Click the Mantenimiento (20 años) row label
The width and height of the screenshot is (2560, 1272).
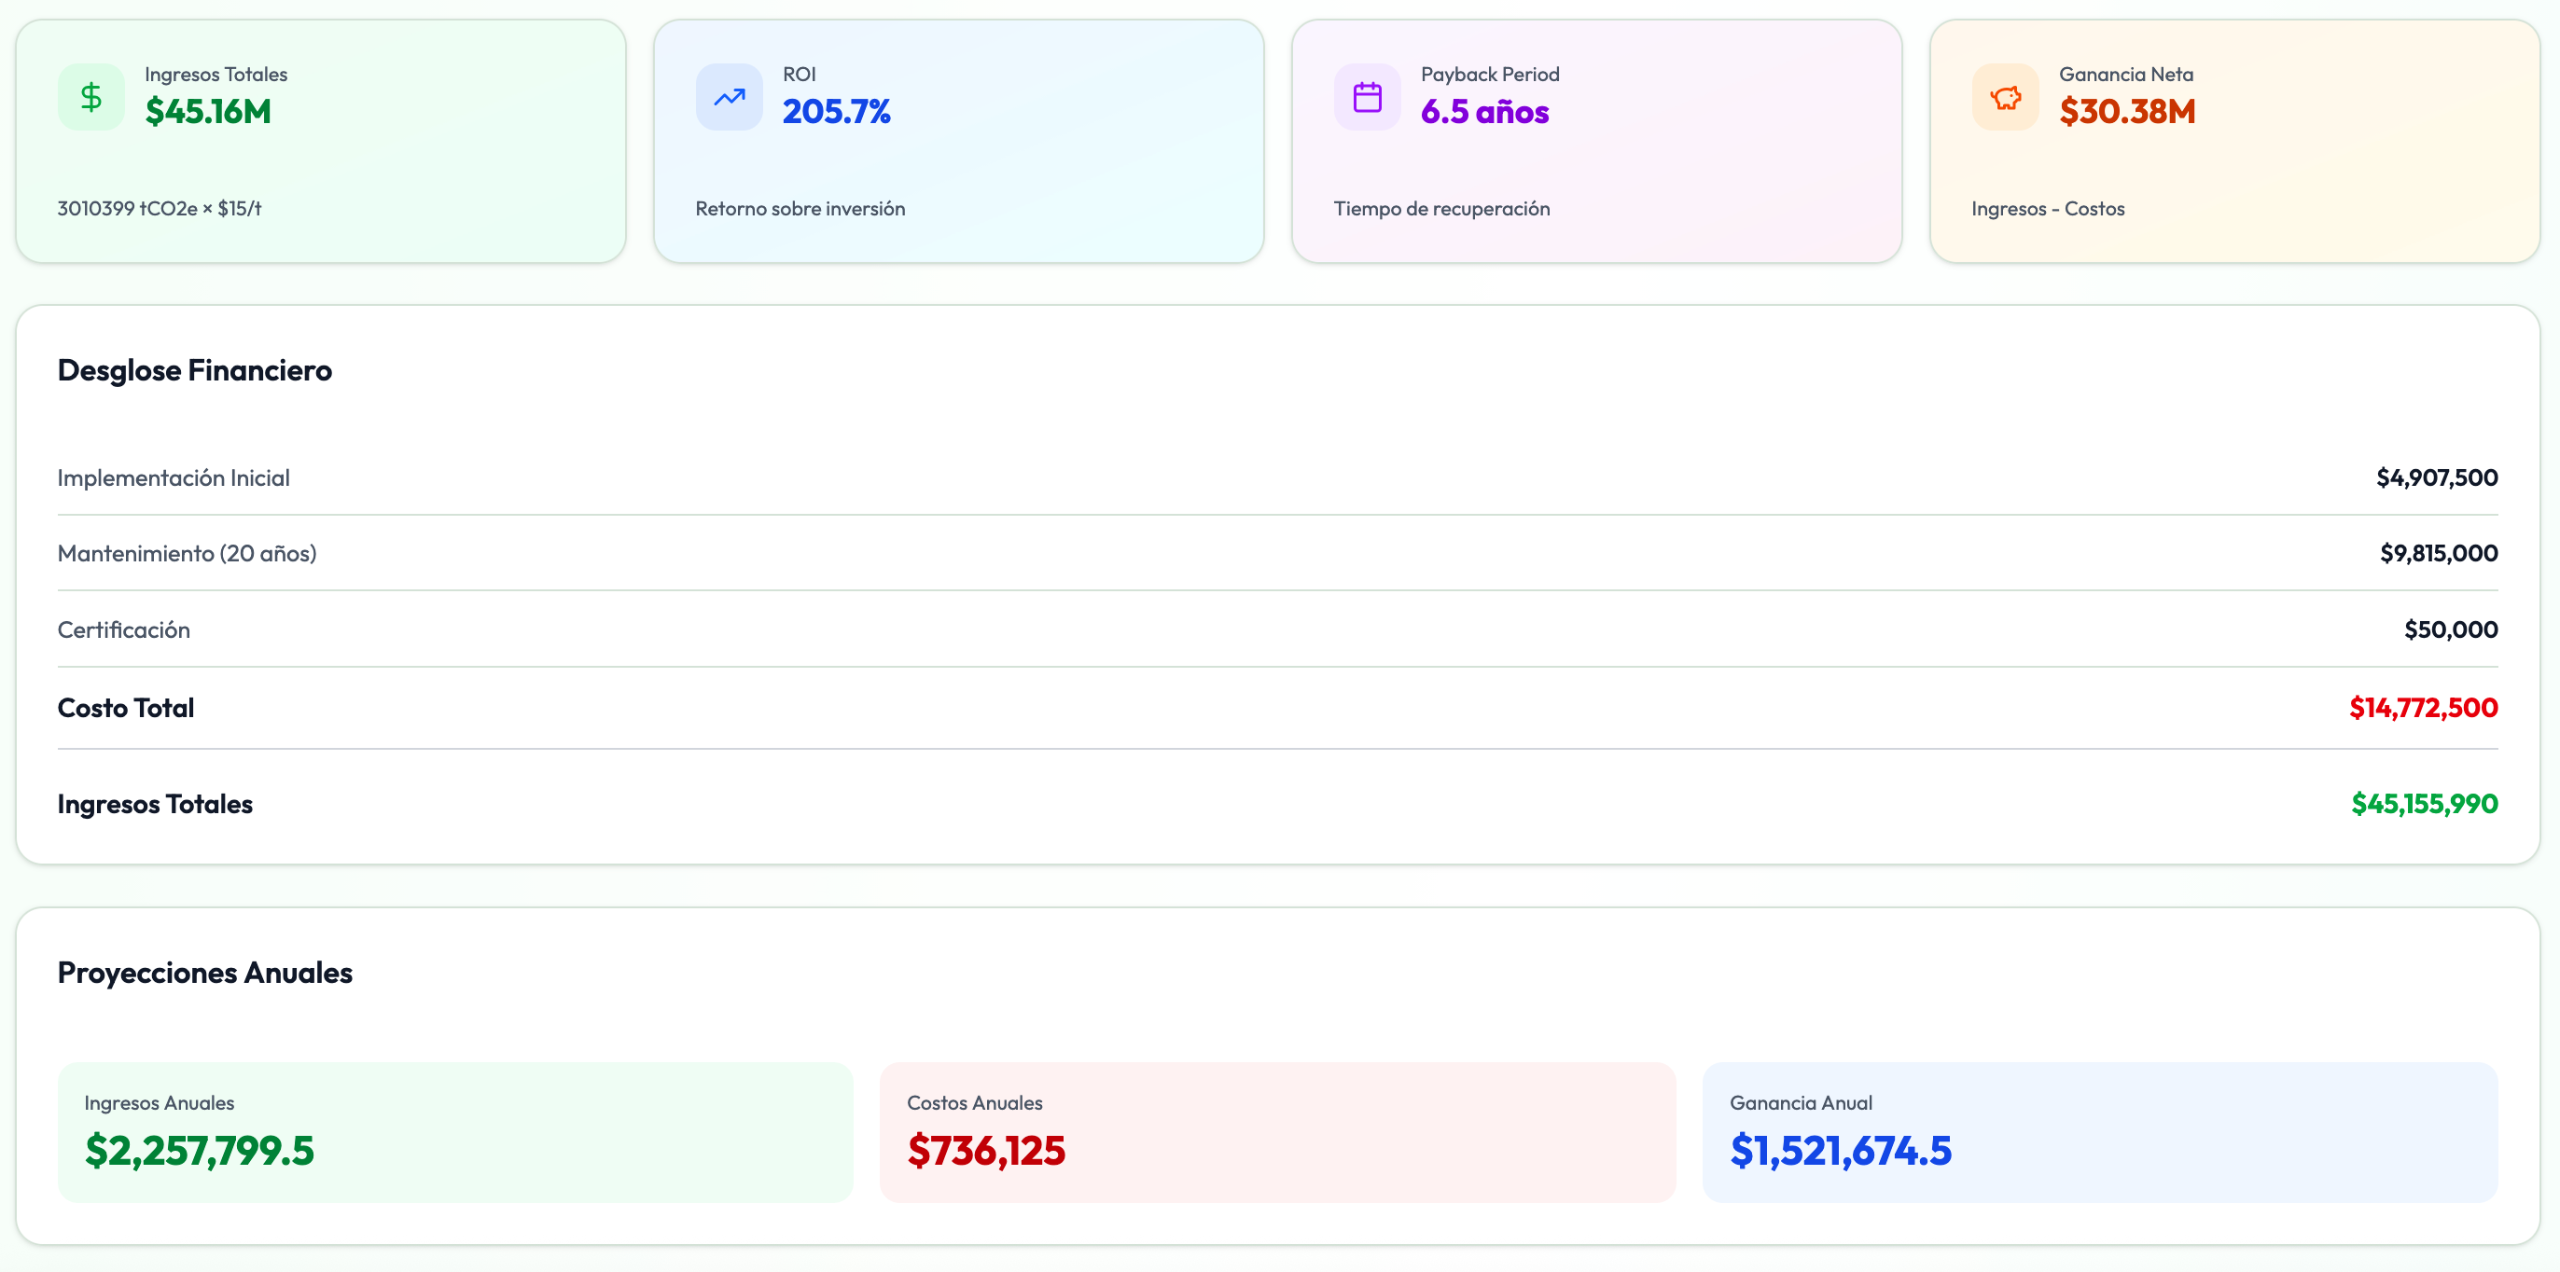187,553
